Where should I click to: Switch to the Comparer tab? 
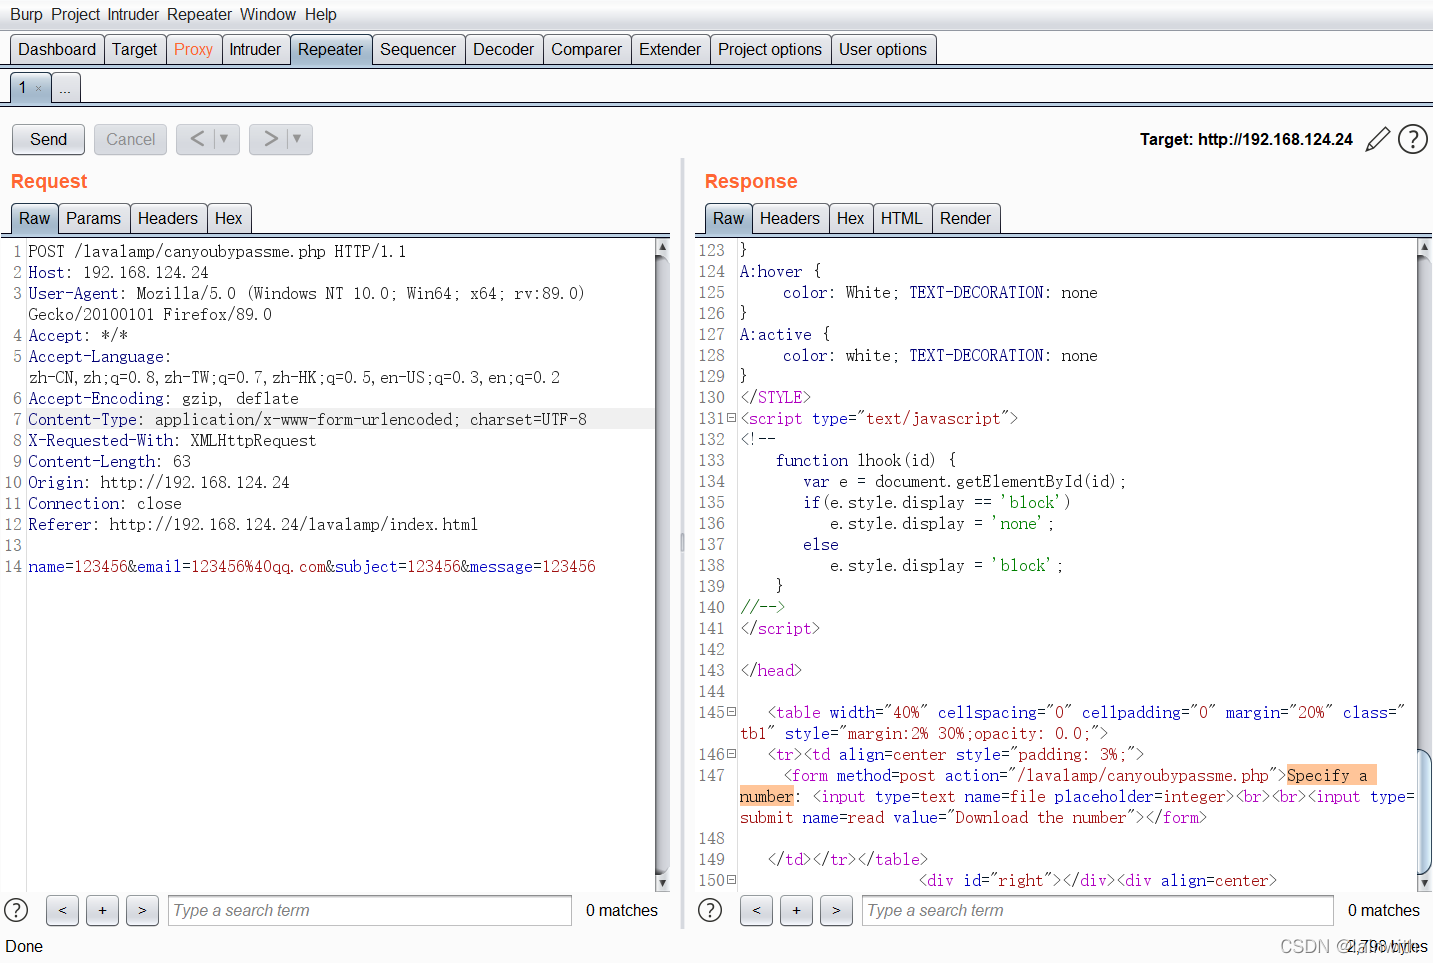coord(586,50)
